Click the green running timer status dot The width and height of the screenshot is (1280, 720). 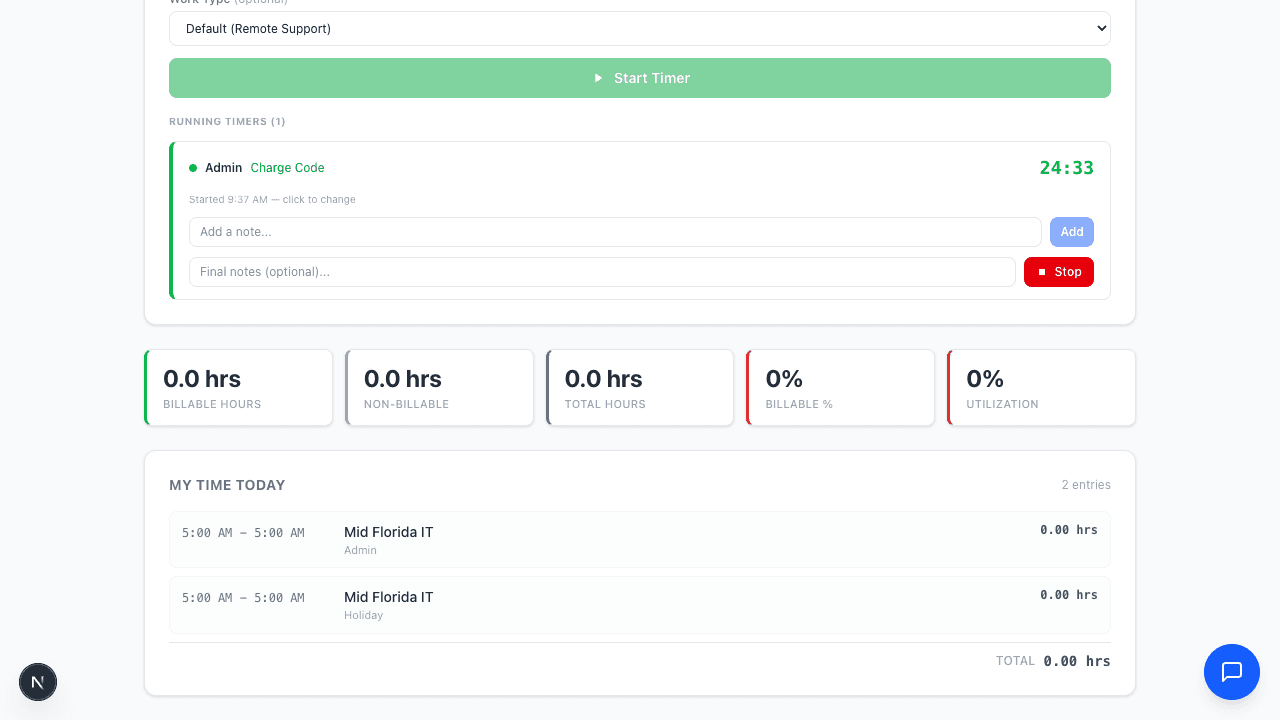point(193,167)
